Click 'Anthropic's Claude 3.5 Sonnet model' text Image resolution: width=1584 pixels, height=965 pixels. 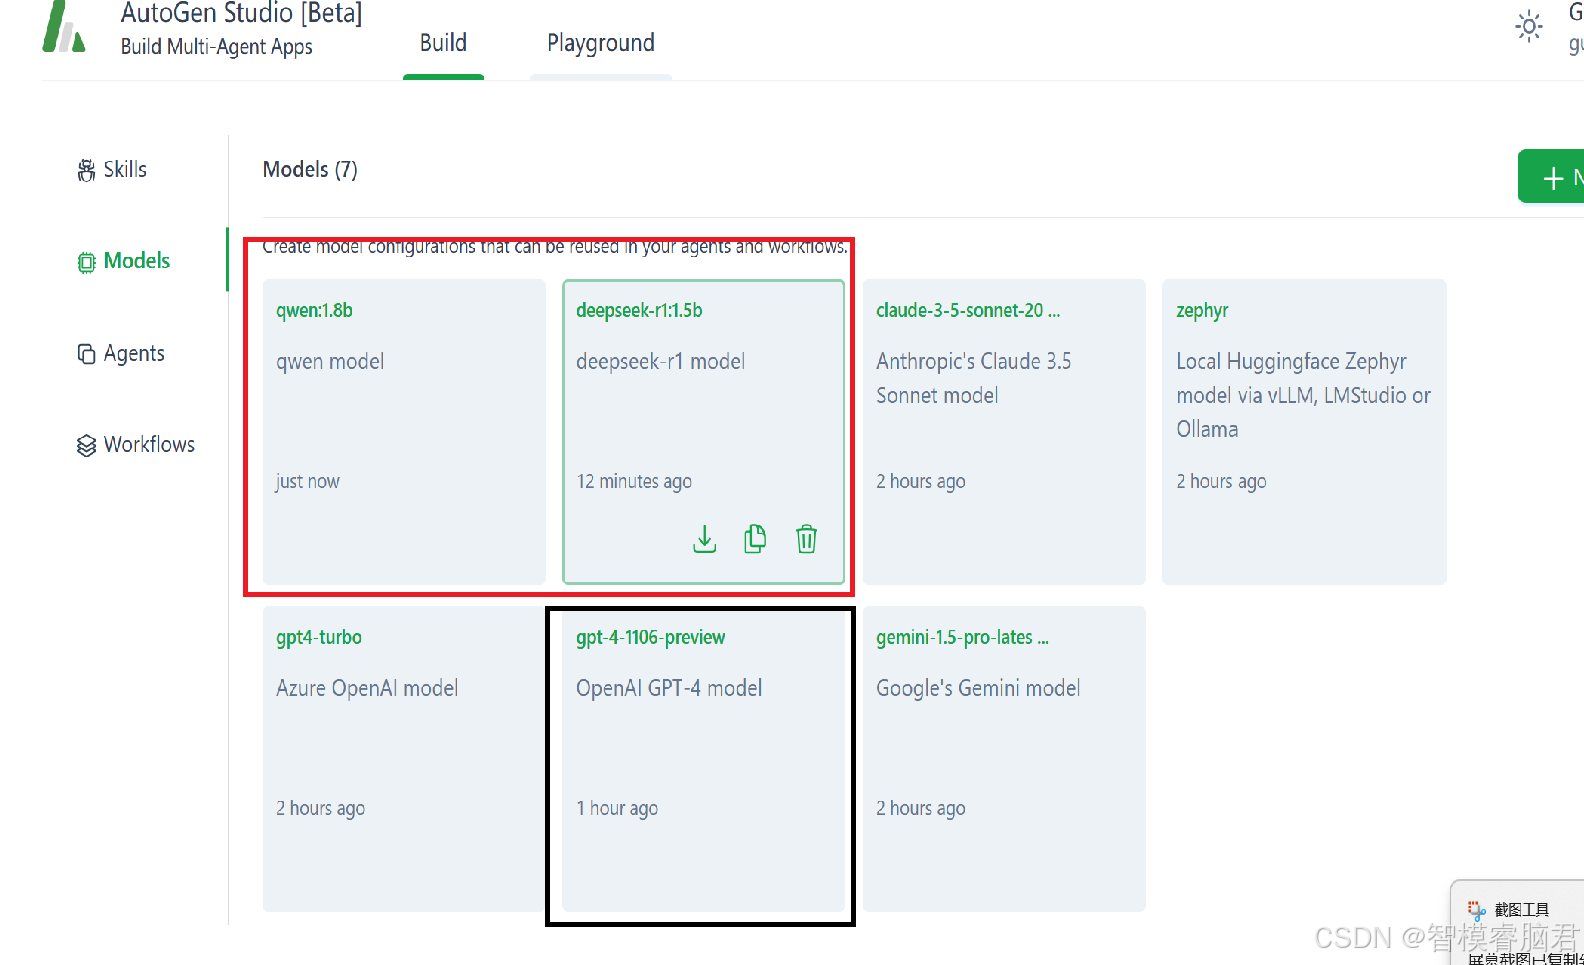(x=974, y=378)
